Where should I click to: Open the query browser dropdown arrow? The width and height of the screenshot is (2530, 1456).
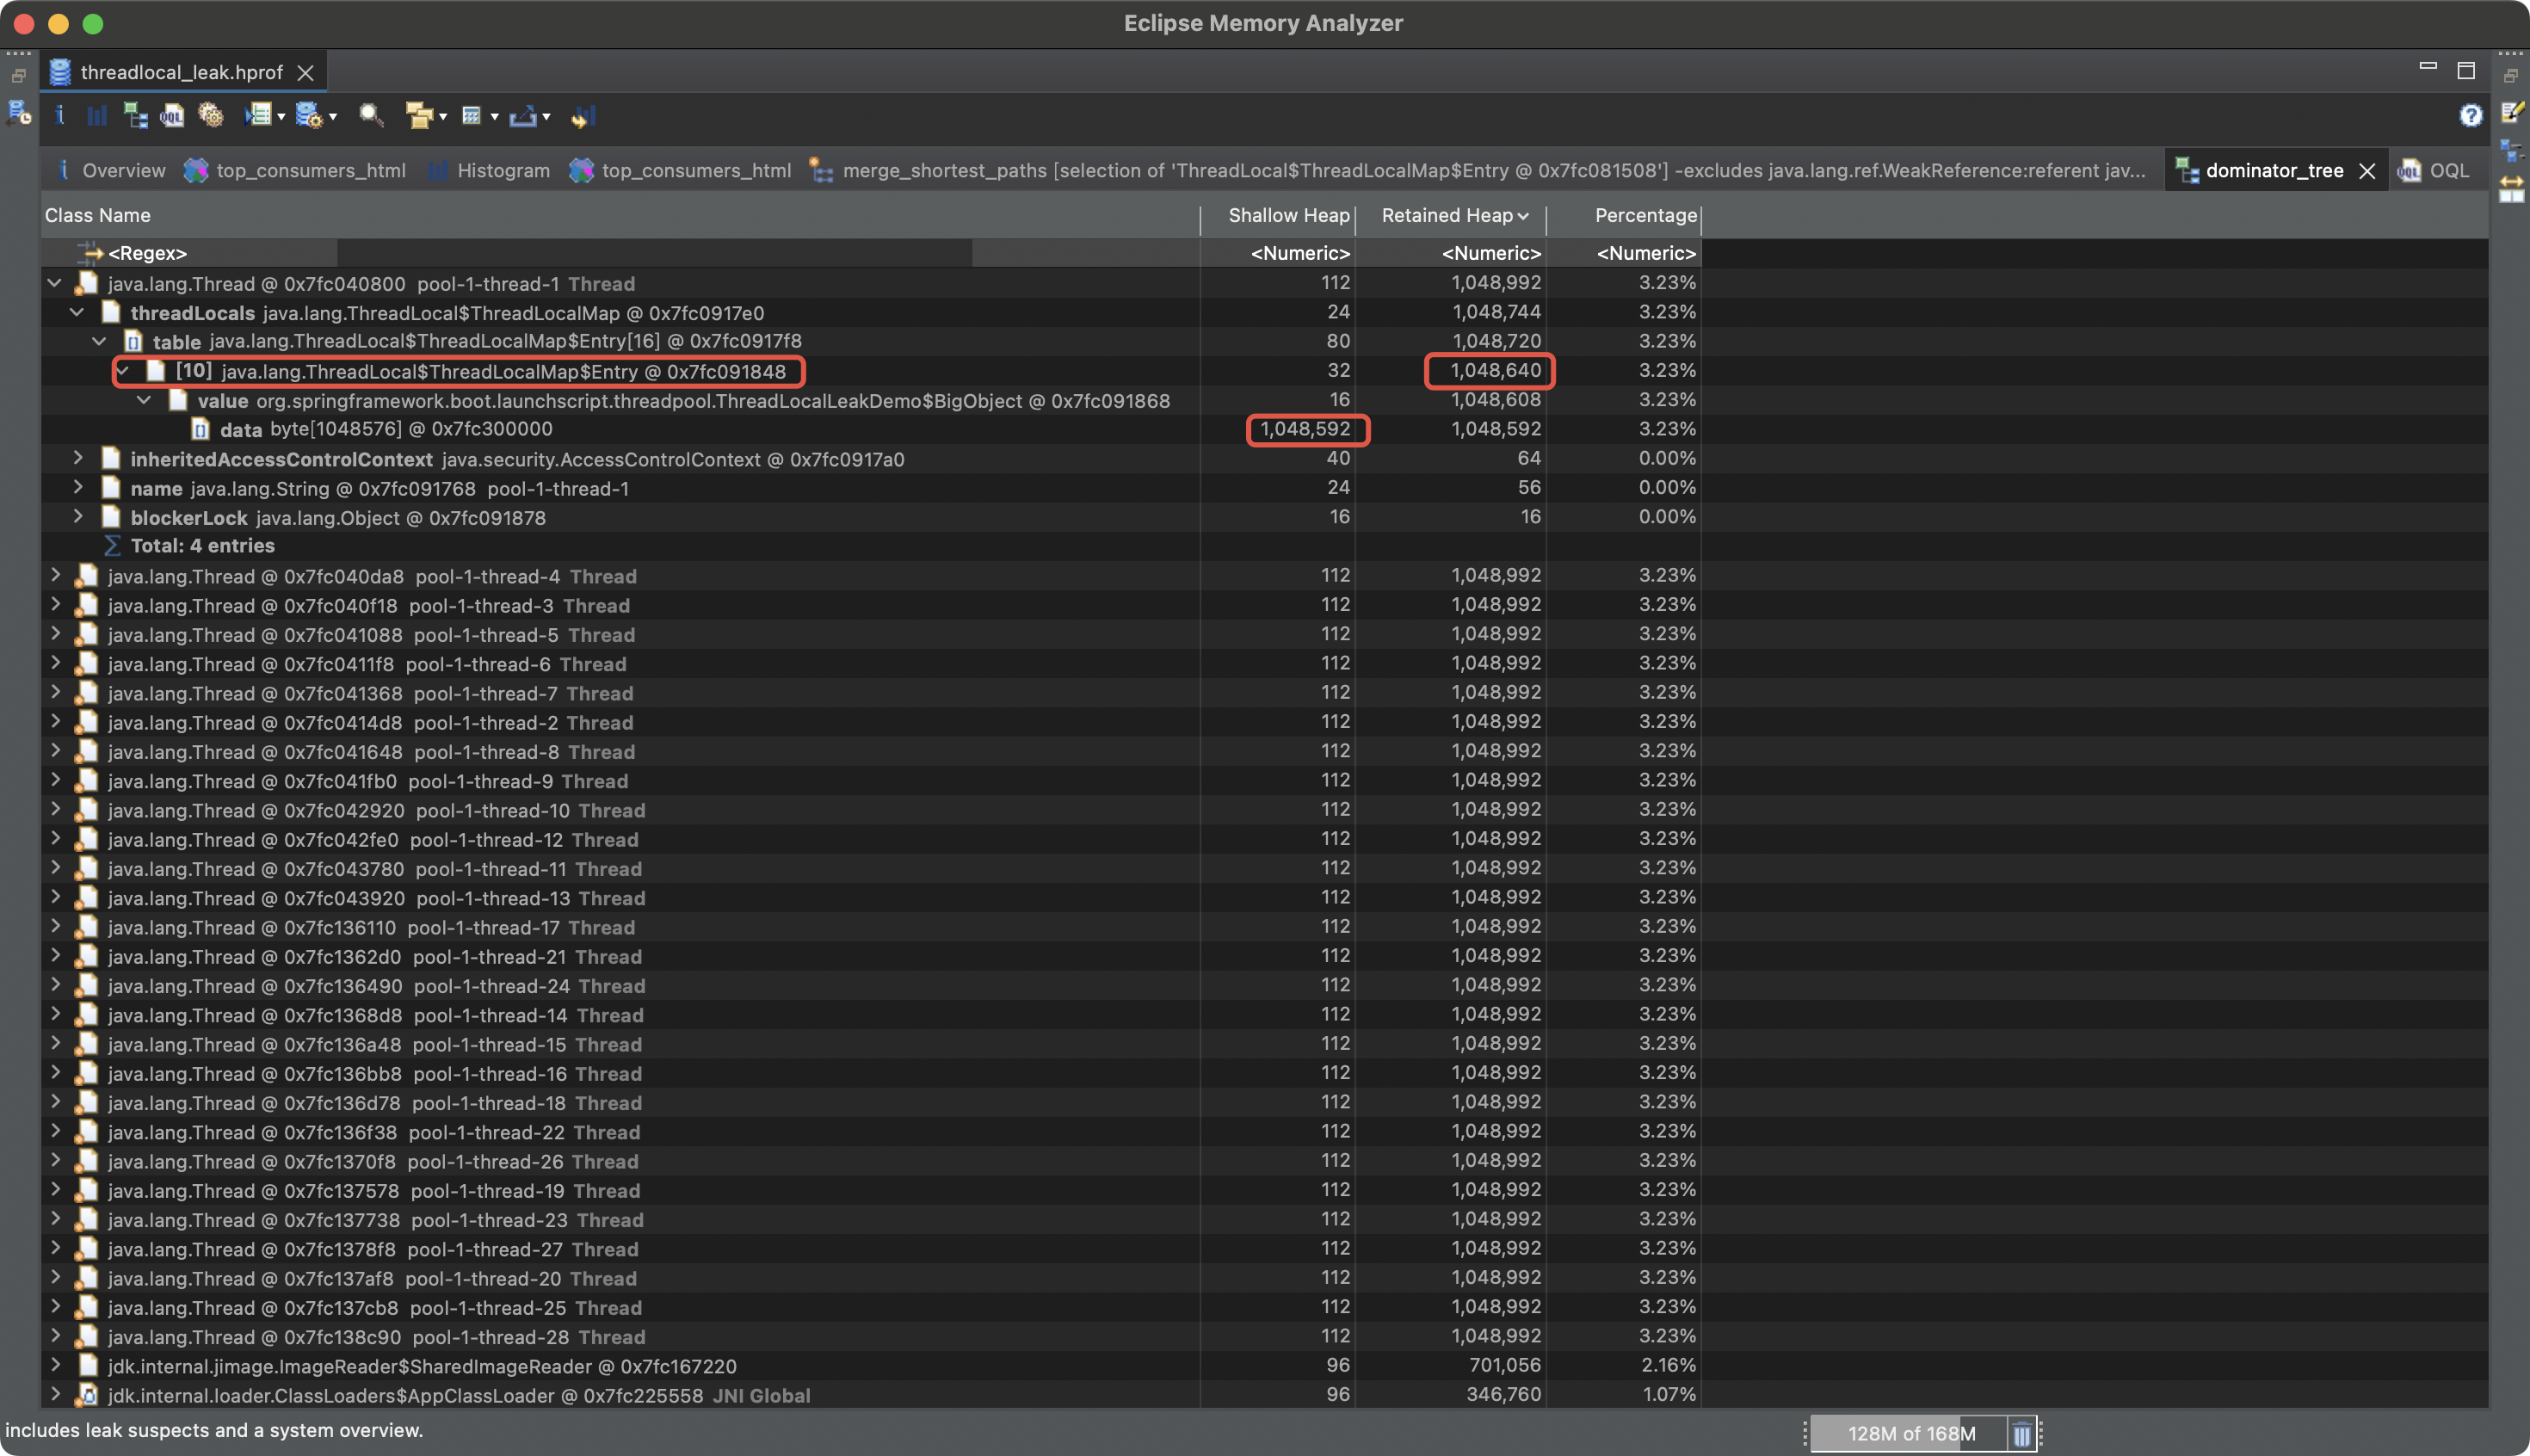[333, 117]
